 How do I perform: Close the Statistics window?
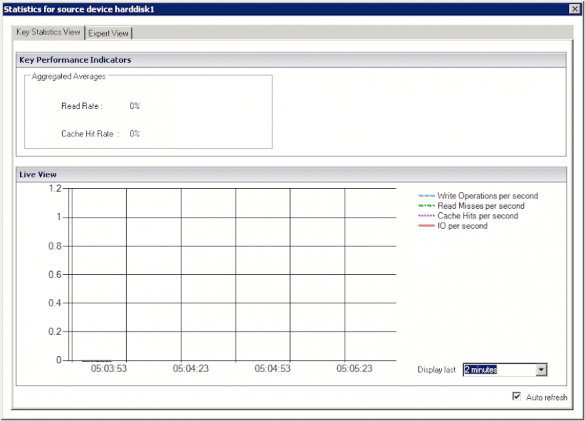coord(575,9)
